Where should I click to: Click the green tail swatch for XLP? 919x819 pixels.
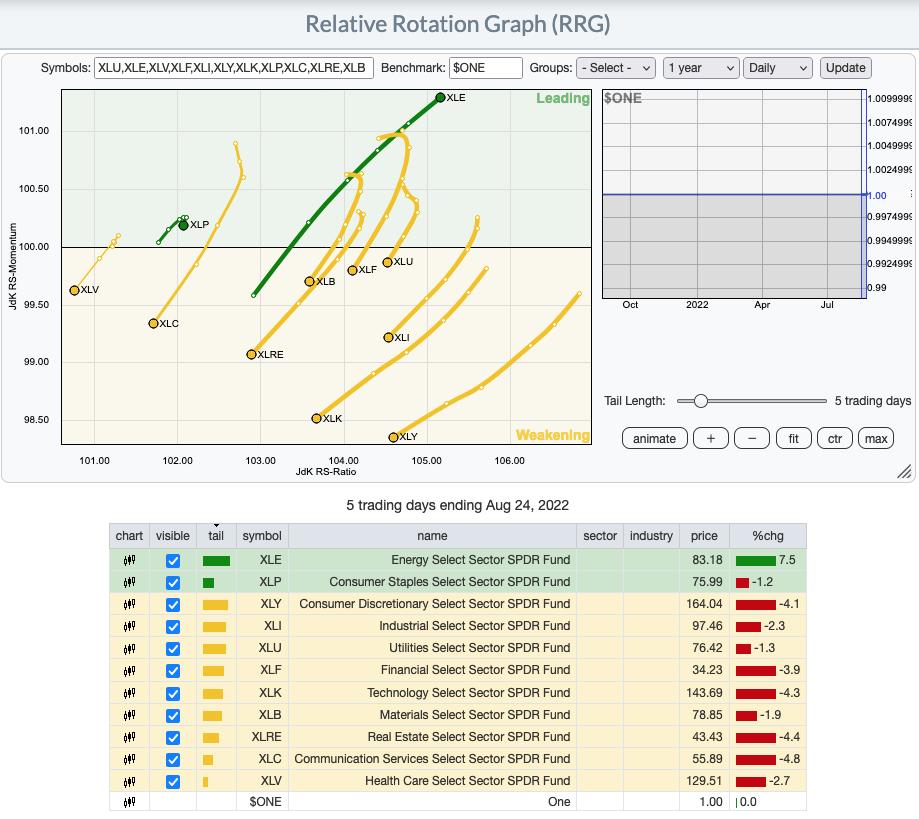pos(208,583)
